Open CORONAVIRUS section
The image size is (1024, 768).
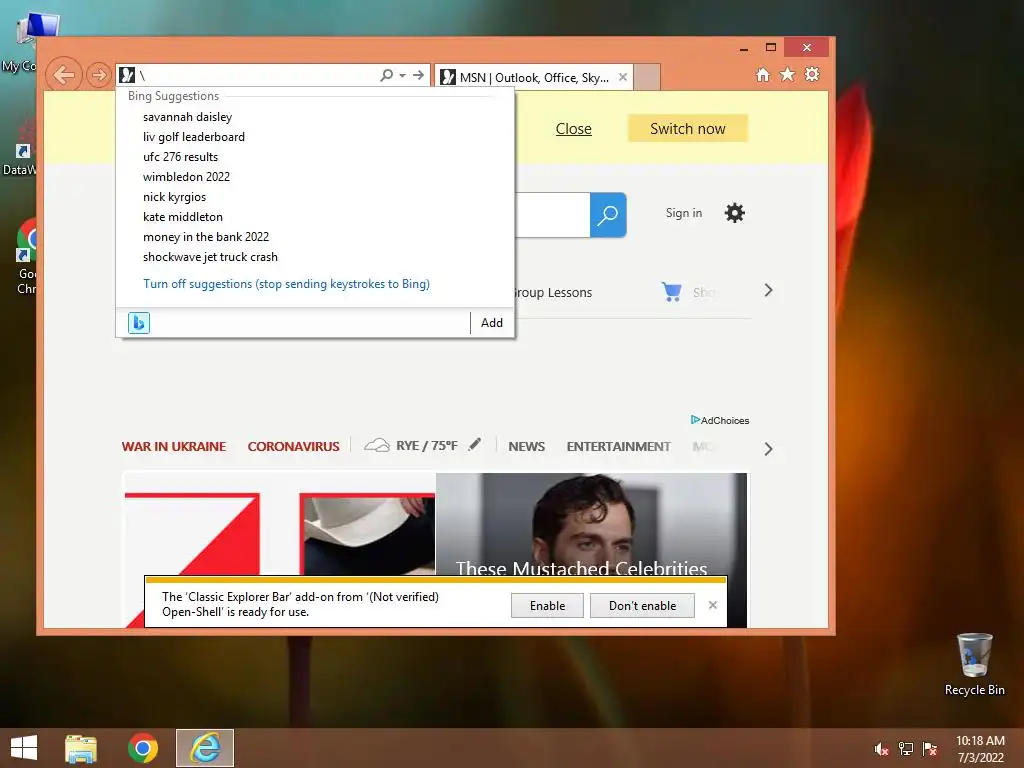click(x=293, y=447)
